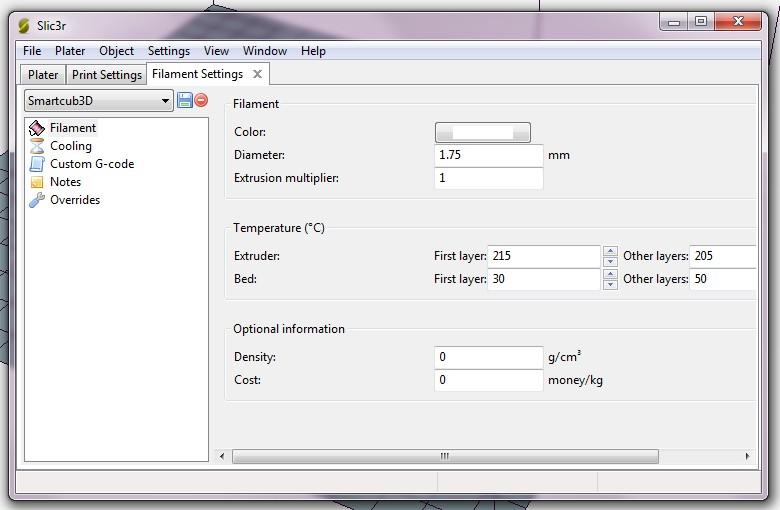Increase the Extruder first layer temperature
780x510 pixels.
pyautogui.click(x=610, y=251)
